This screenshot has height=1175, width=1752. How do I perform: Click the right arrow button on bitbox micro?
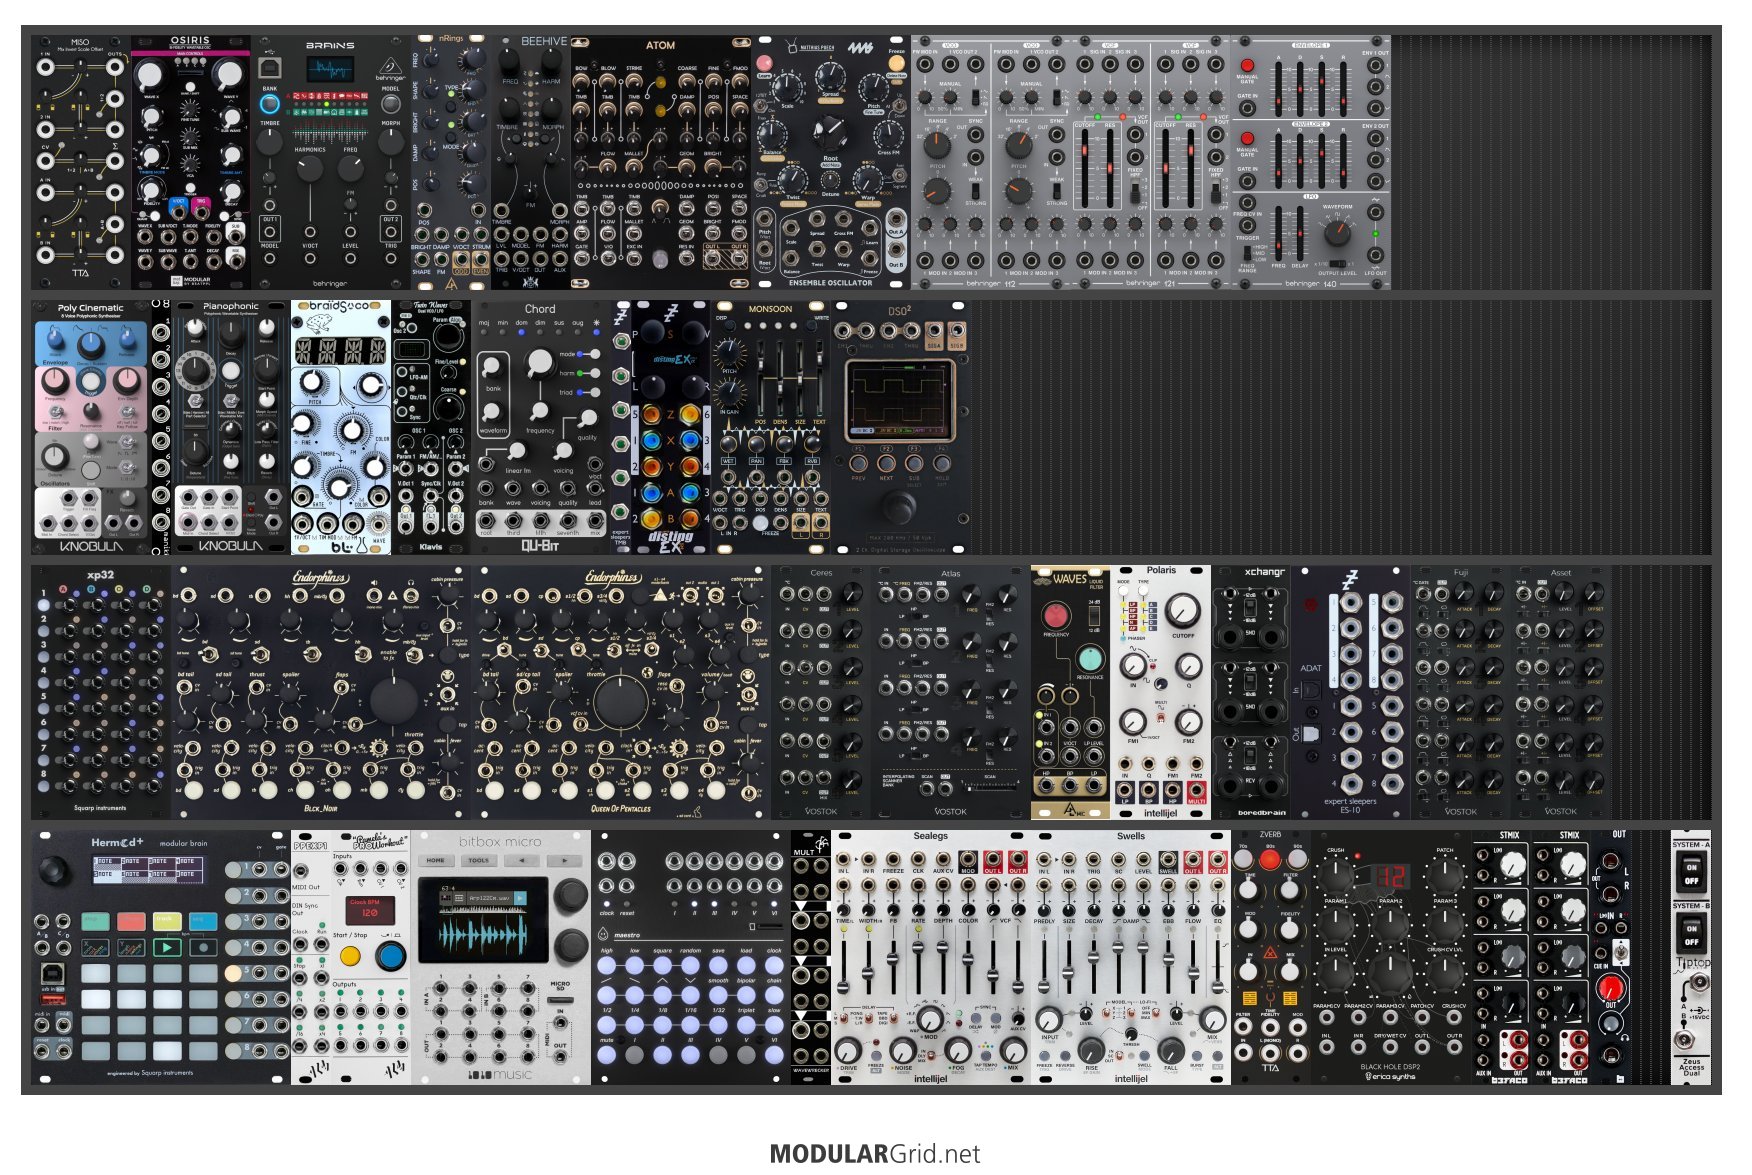tap(564, 860)
